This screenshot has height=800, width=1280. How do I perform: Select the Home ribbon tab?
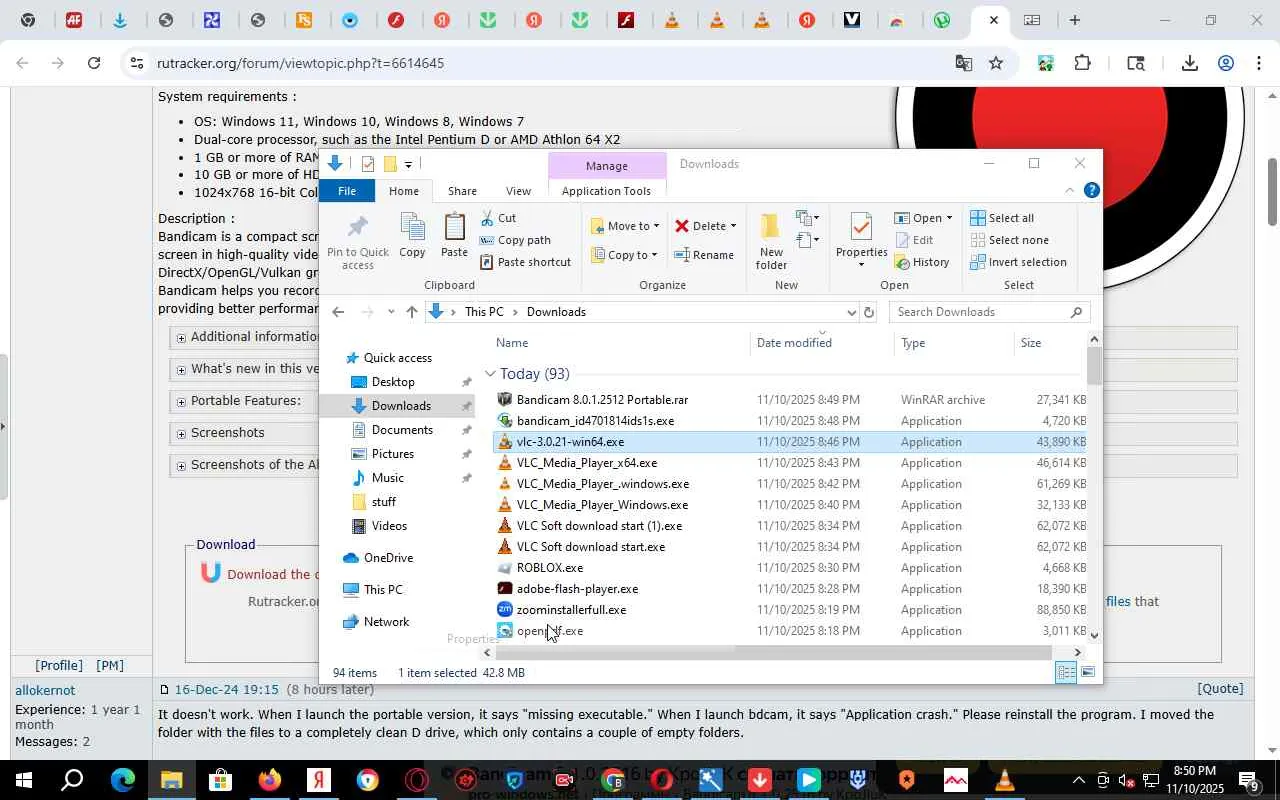click(x=404, y=191)
